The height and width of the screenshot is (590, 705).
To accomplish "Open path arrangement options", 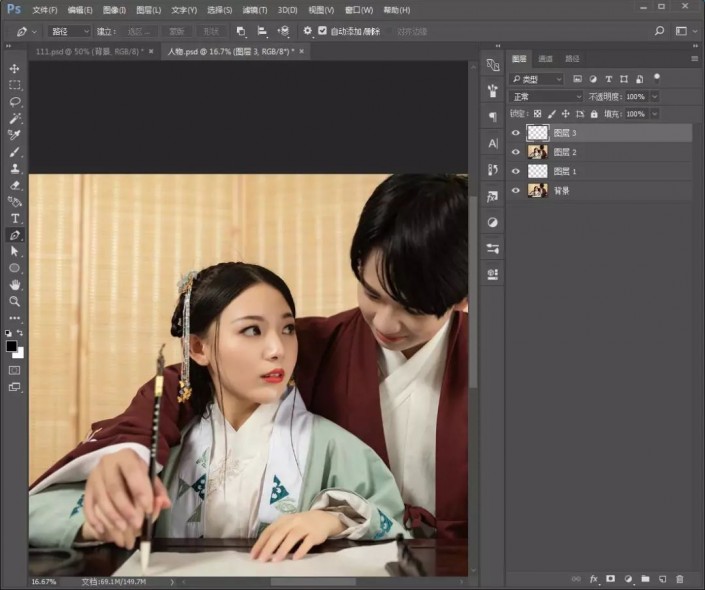I will pos(283,31).
